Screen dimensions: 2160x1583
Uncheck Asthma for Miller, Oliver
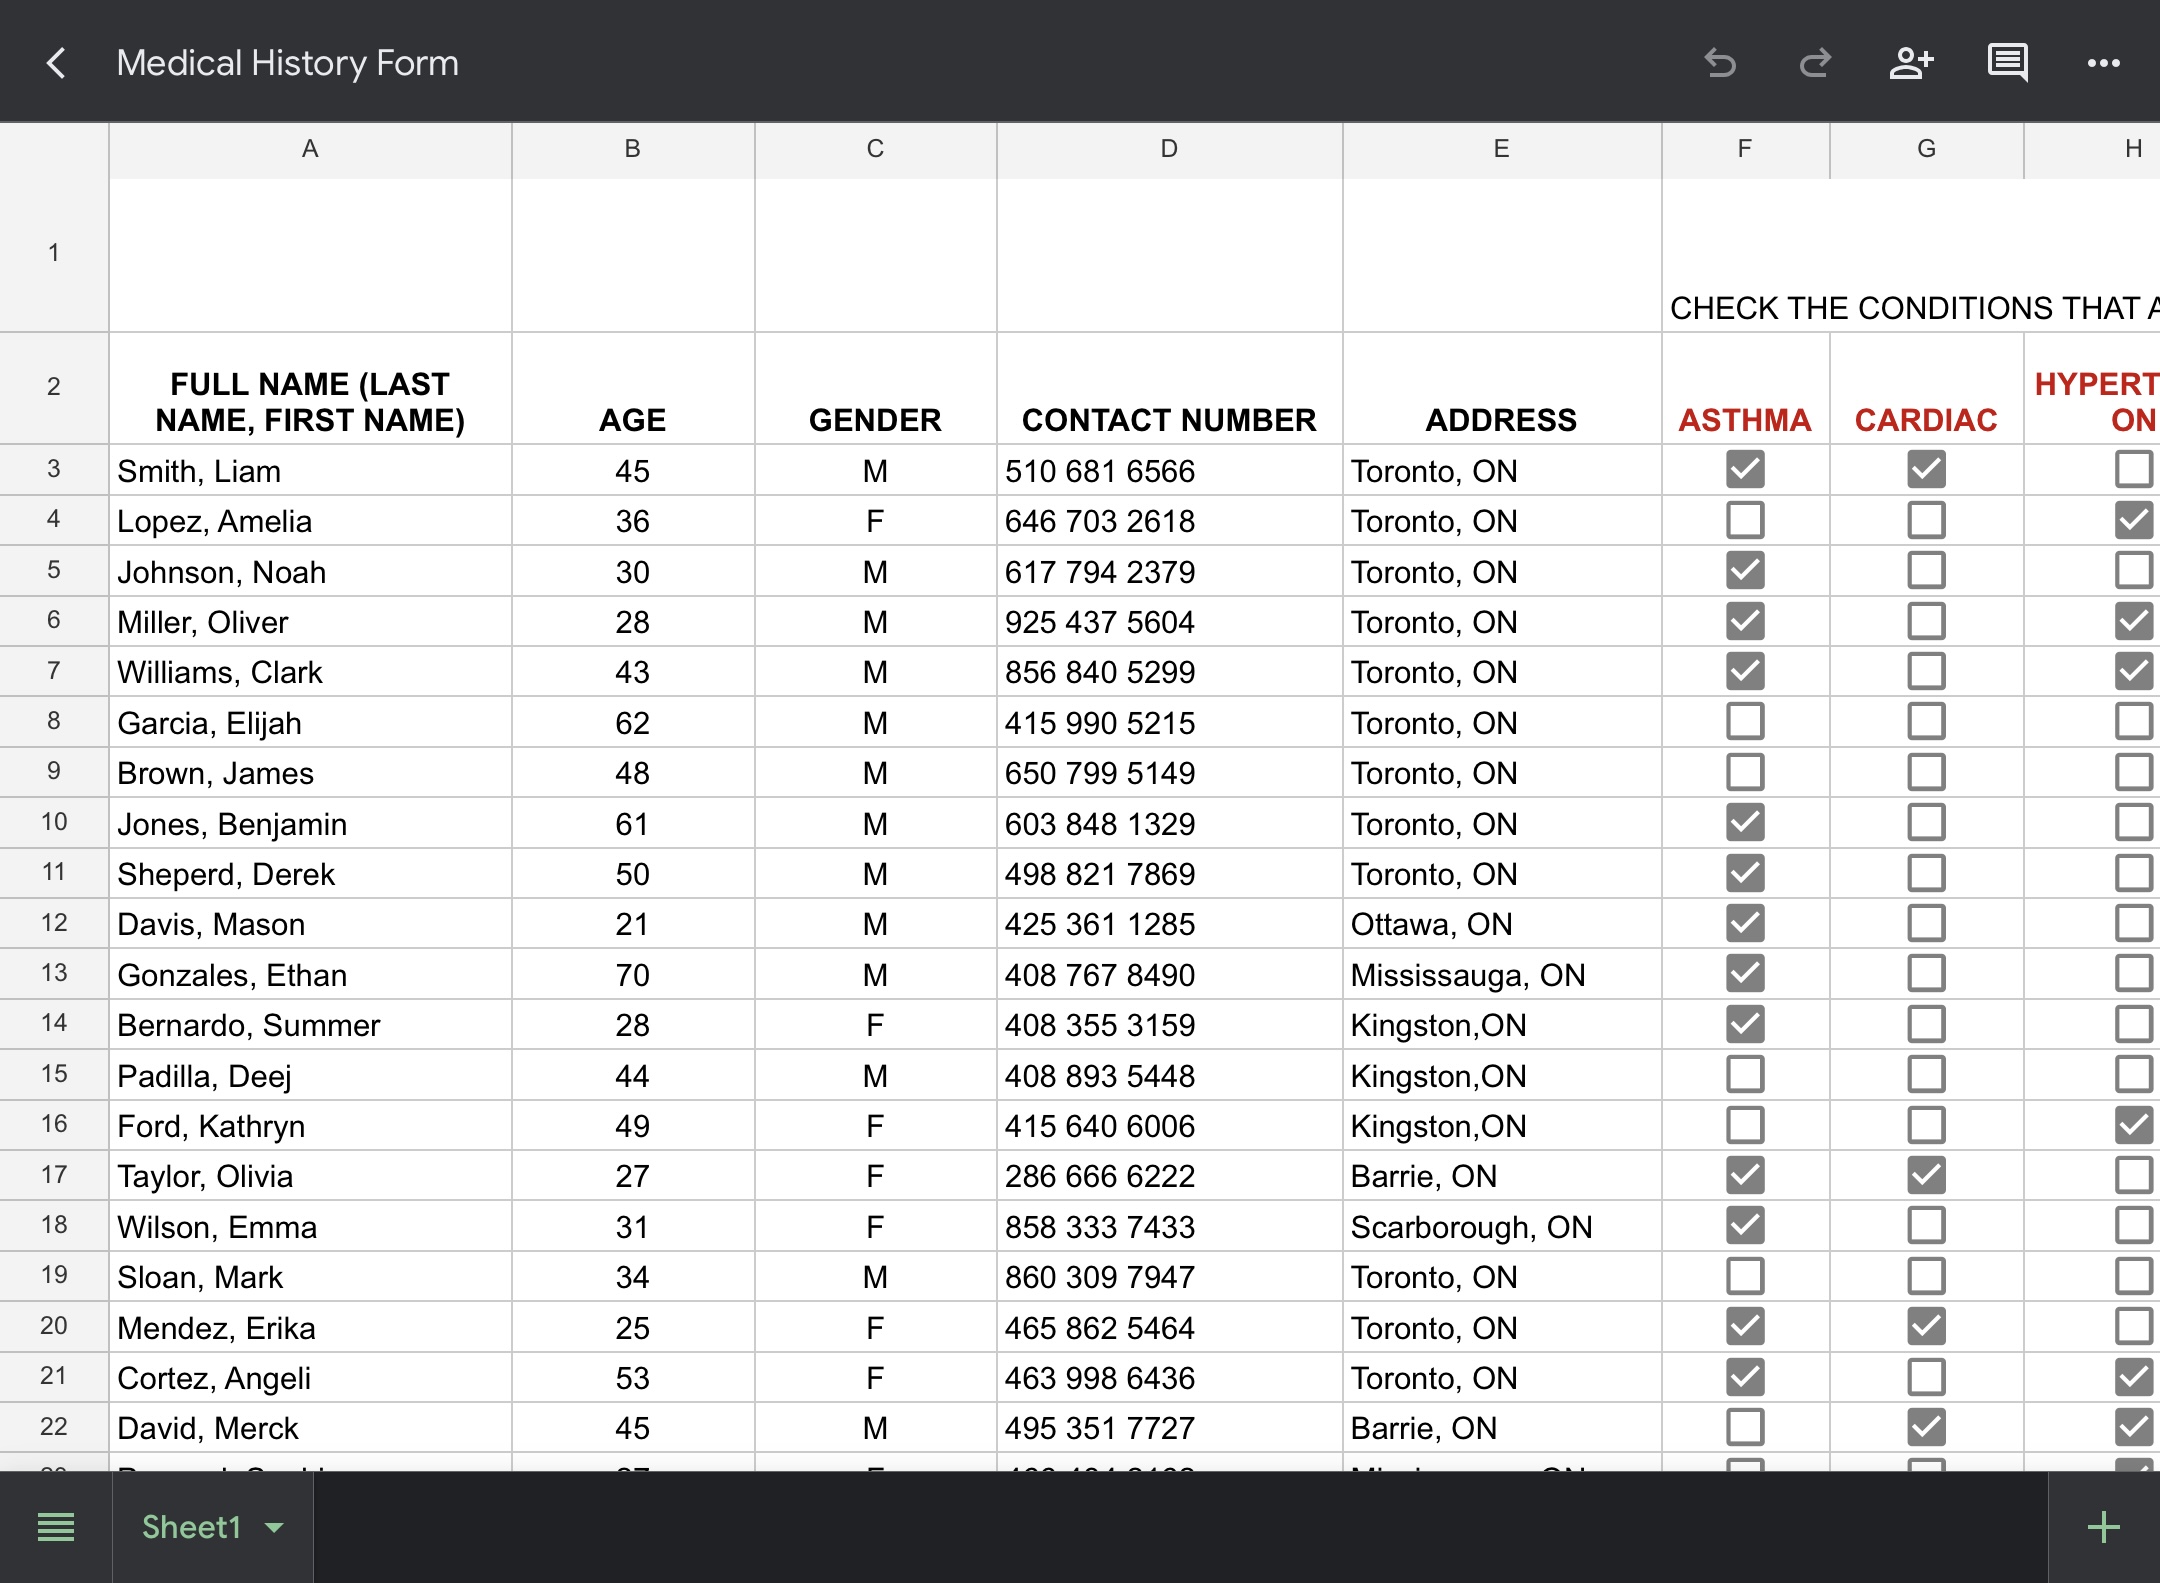point(1745,621)
